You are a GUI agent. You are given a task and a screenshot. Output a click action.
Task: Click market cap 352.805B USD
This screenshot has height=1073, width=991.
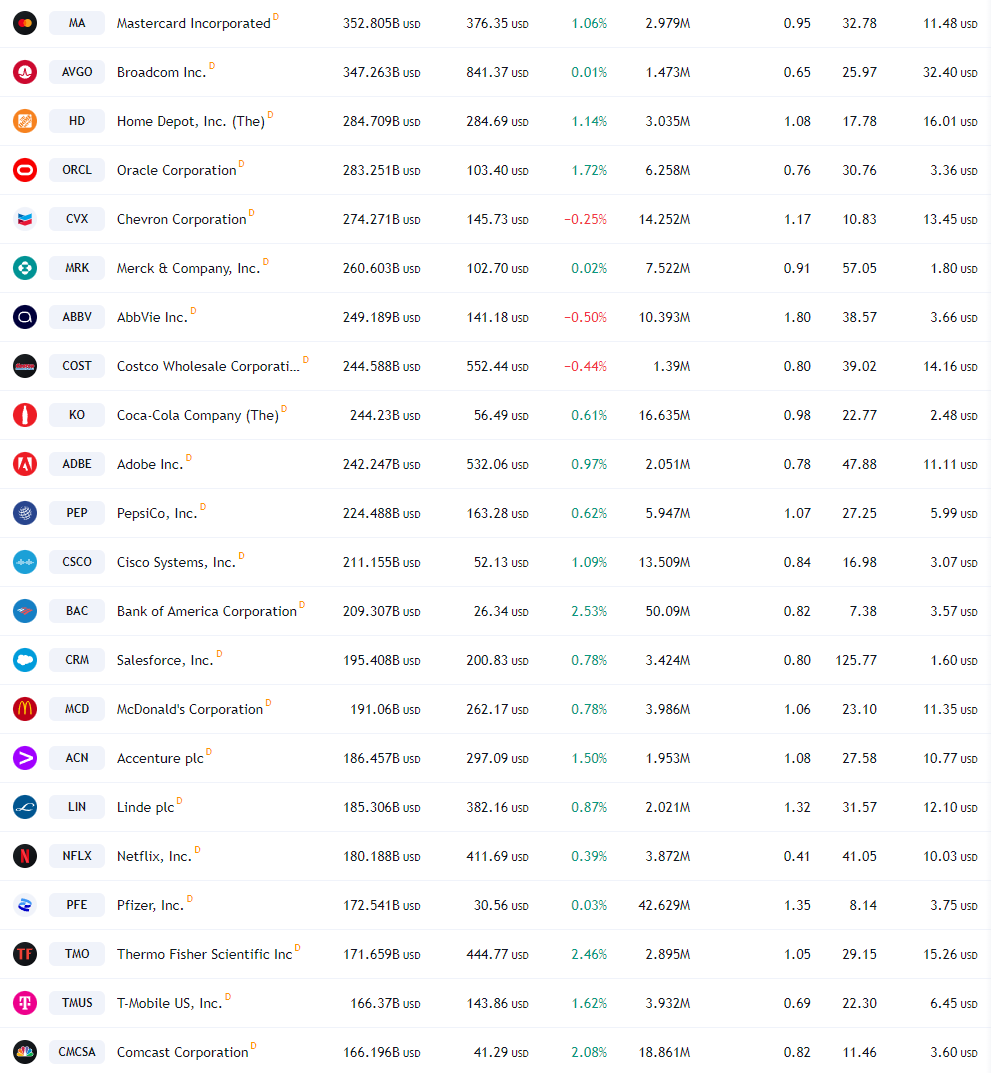click(x=381, y=23)
